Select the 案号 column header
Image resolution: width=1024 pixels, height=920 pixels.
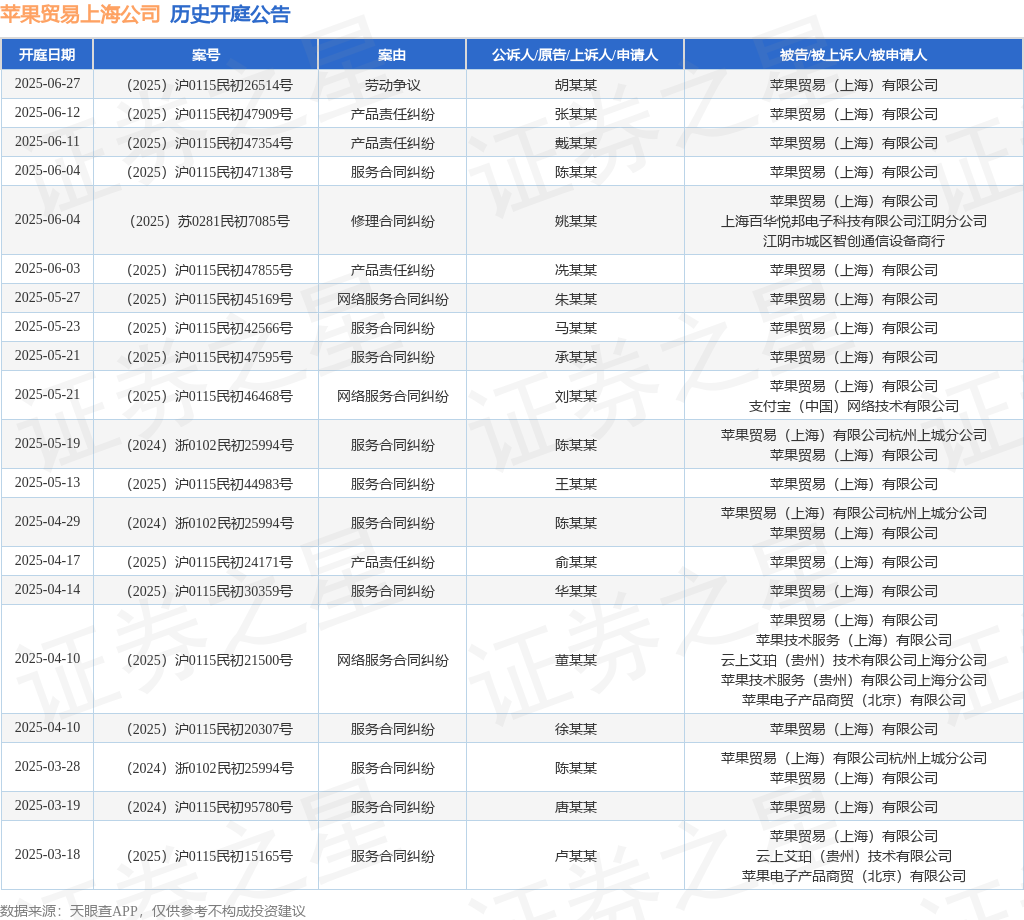(x=206, y=55)
